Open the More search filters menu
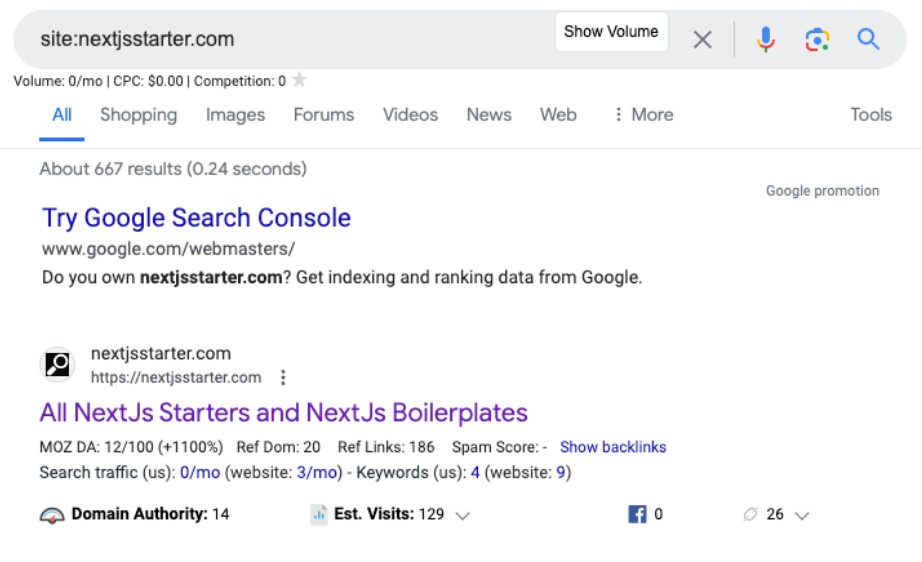The height and width of the screenshot is (562, 922). click(643, 115)
